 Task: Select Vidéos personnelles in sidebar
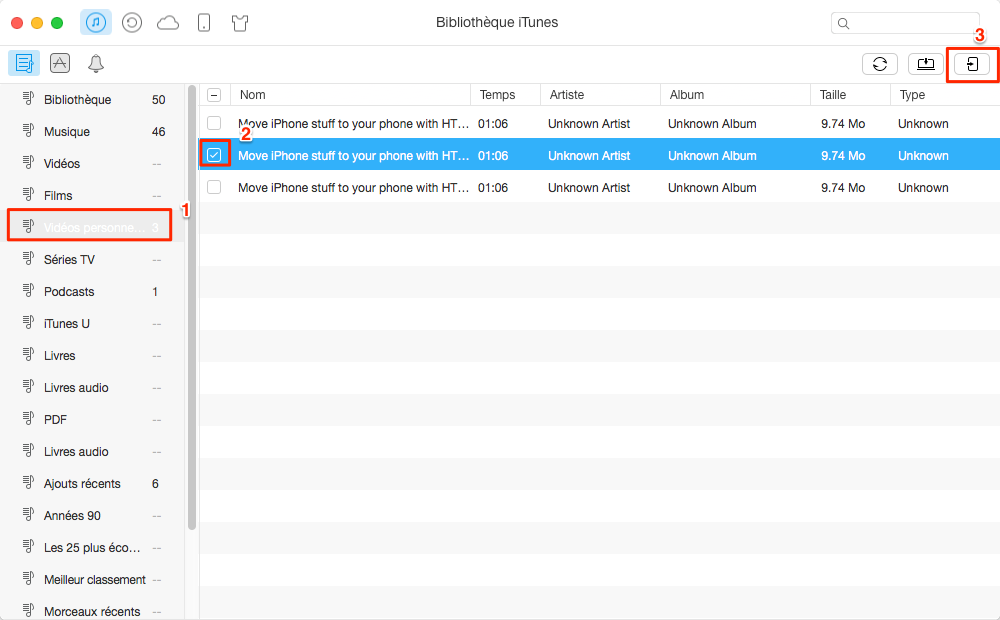92,227
